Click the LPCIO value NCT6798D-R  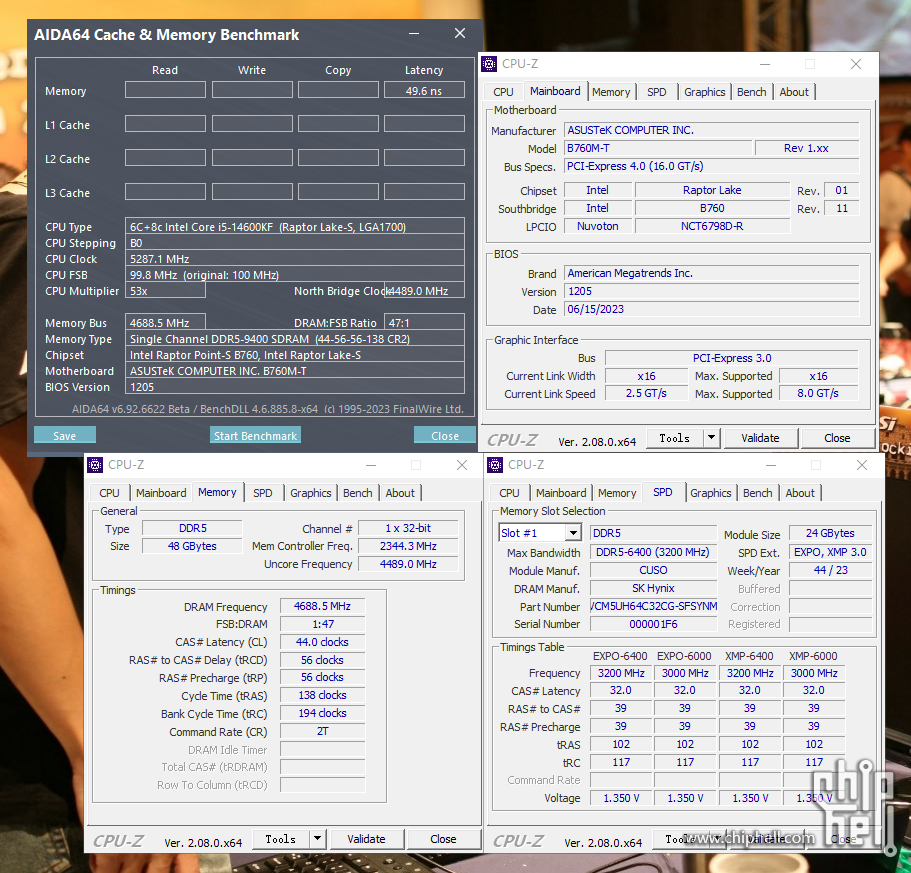[x=712, y=226]
